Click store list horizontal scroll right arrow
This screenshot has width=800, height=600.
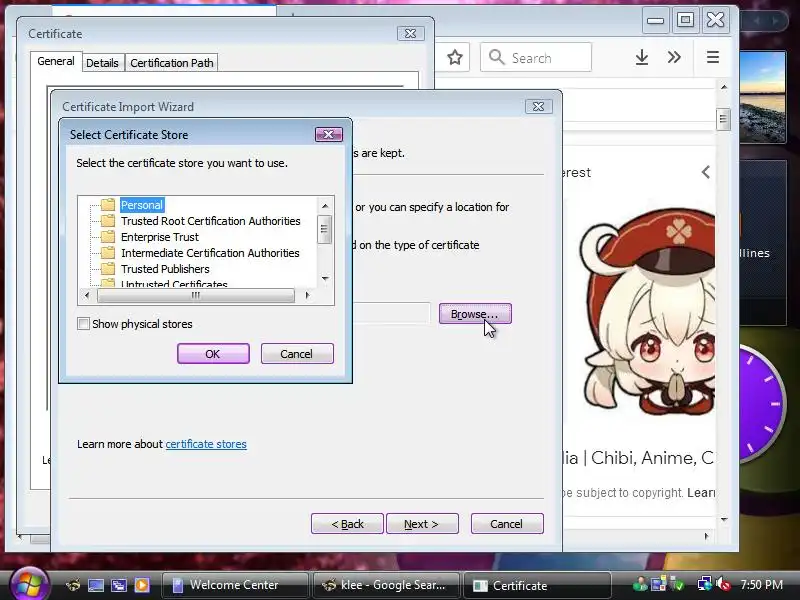point(307,295)
